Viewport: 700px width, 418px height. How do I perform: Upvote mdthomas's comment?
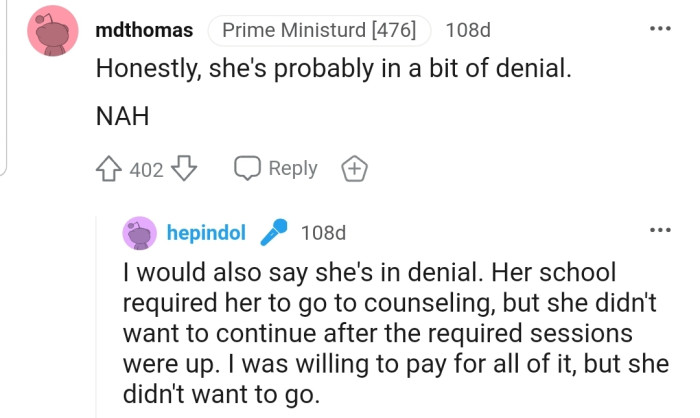click(109, 169)
